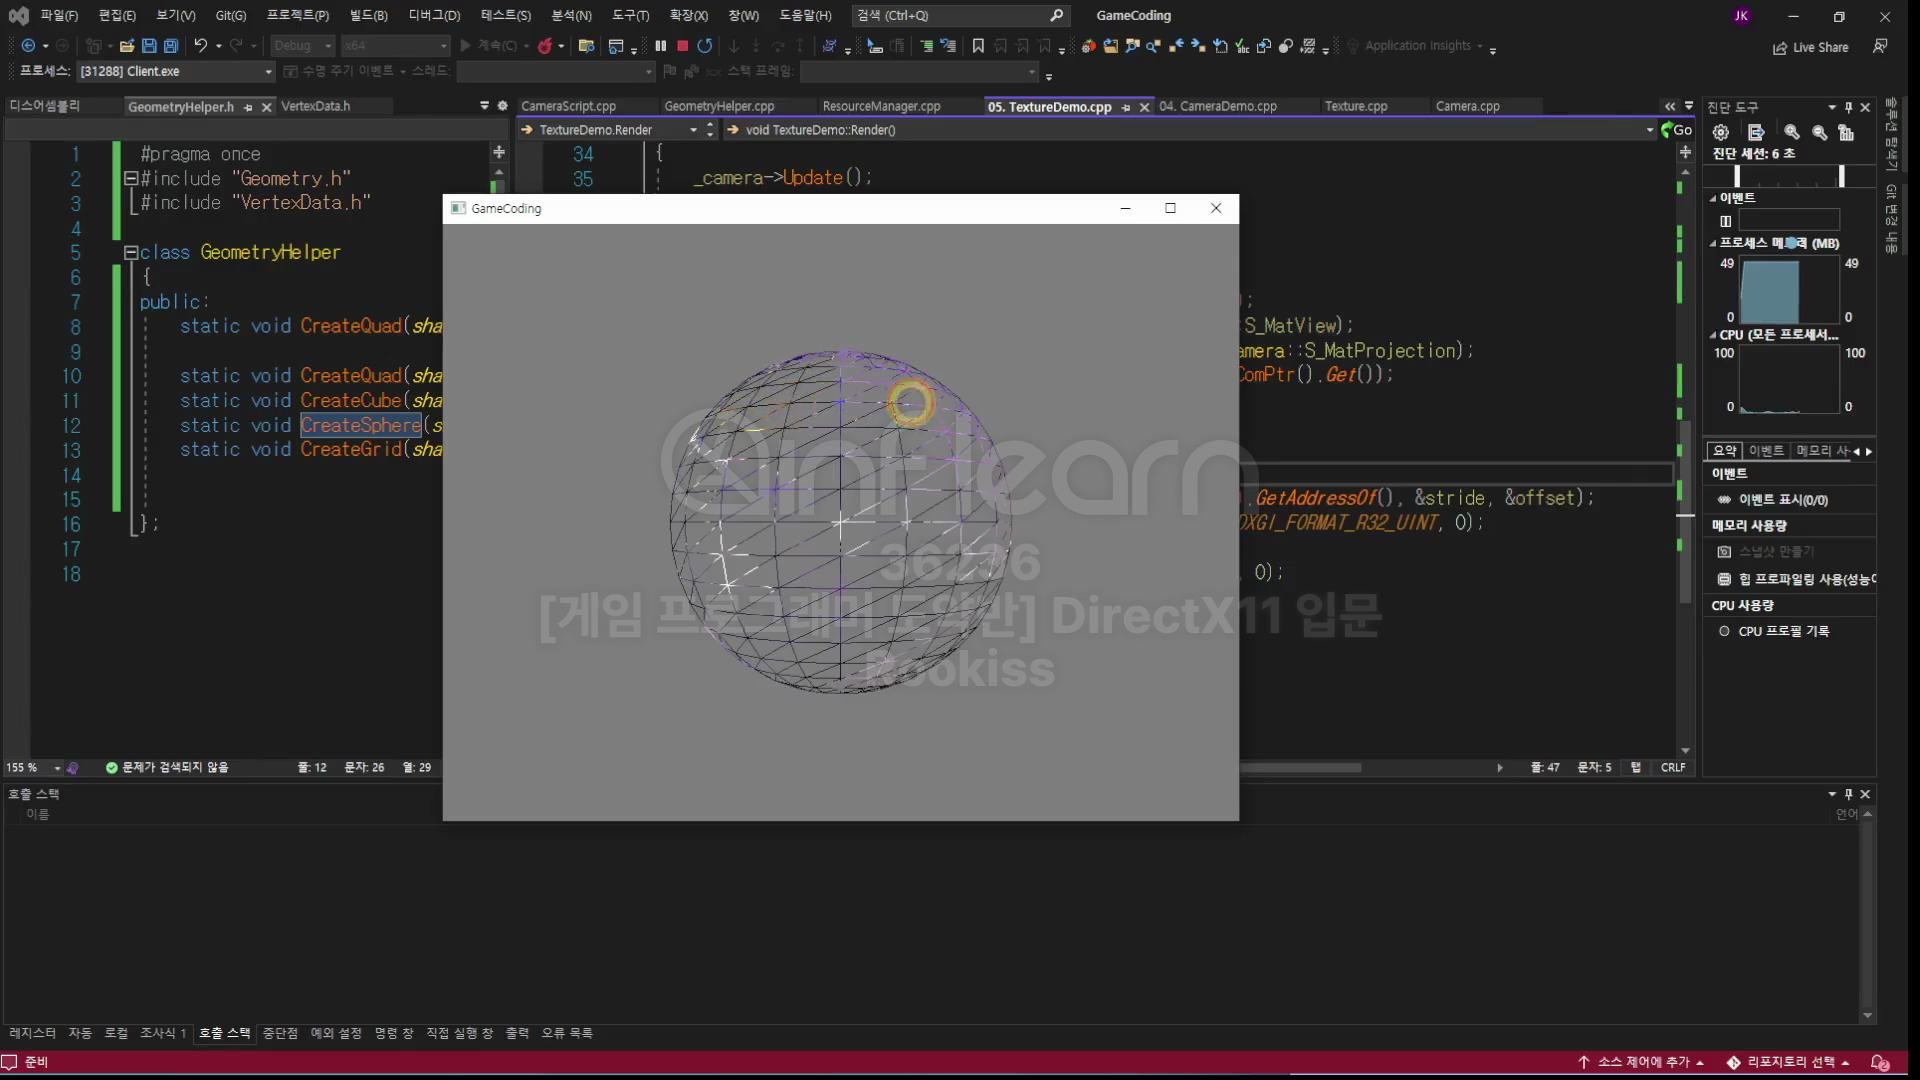Pause execution with the Break All icon
The width and height of the screenshot is (1920, 1080).
click(x=660, y=46)
